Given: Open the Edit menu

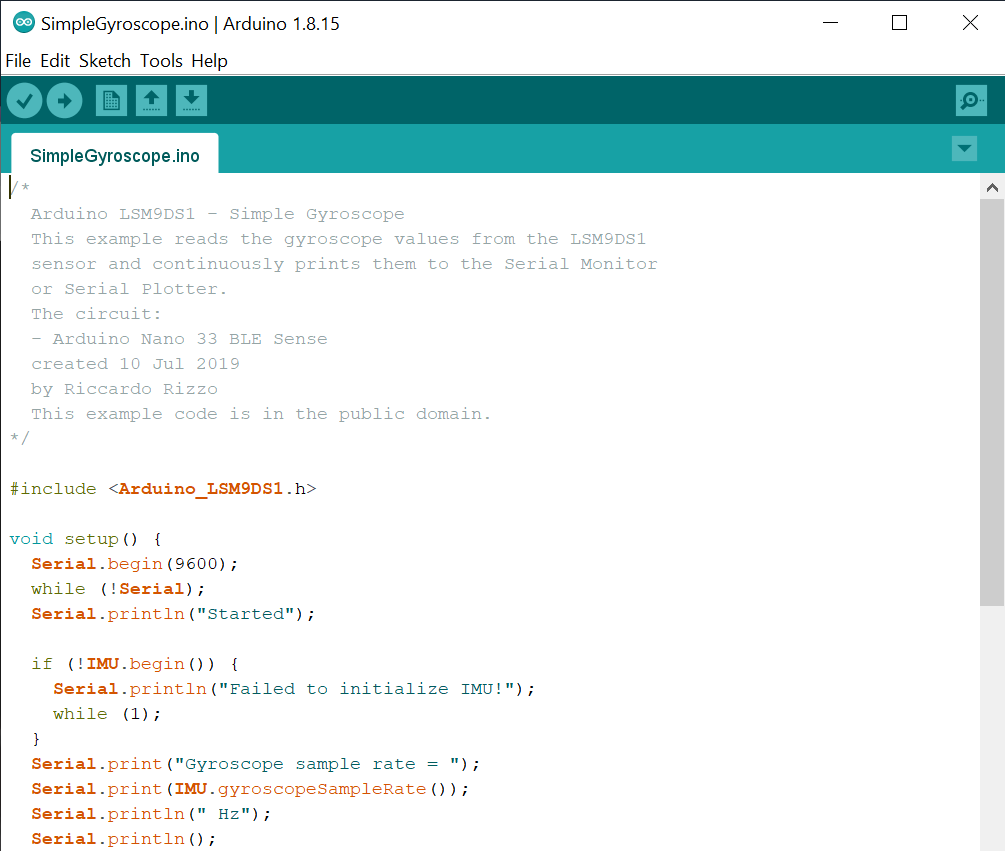Looking at the screenshot, I should (55, 61).
